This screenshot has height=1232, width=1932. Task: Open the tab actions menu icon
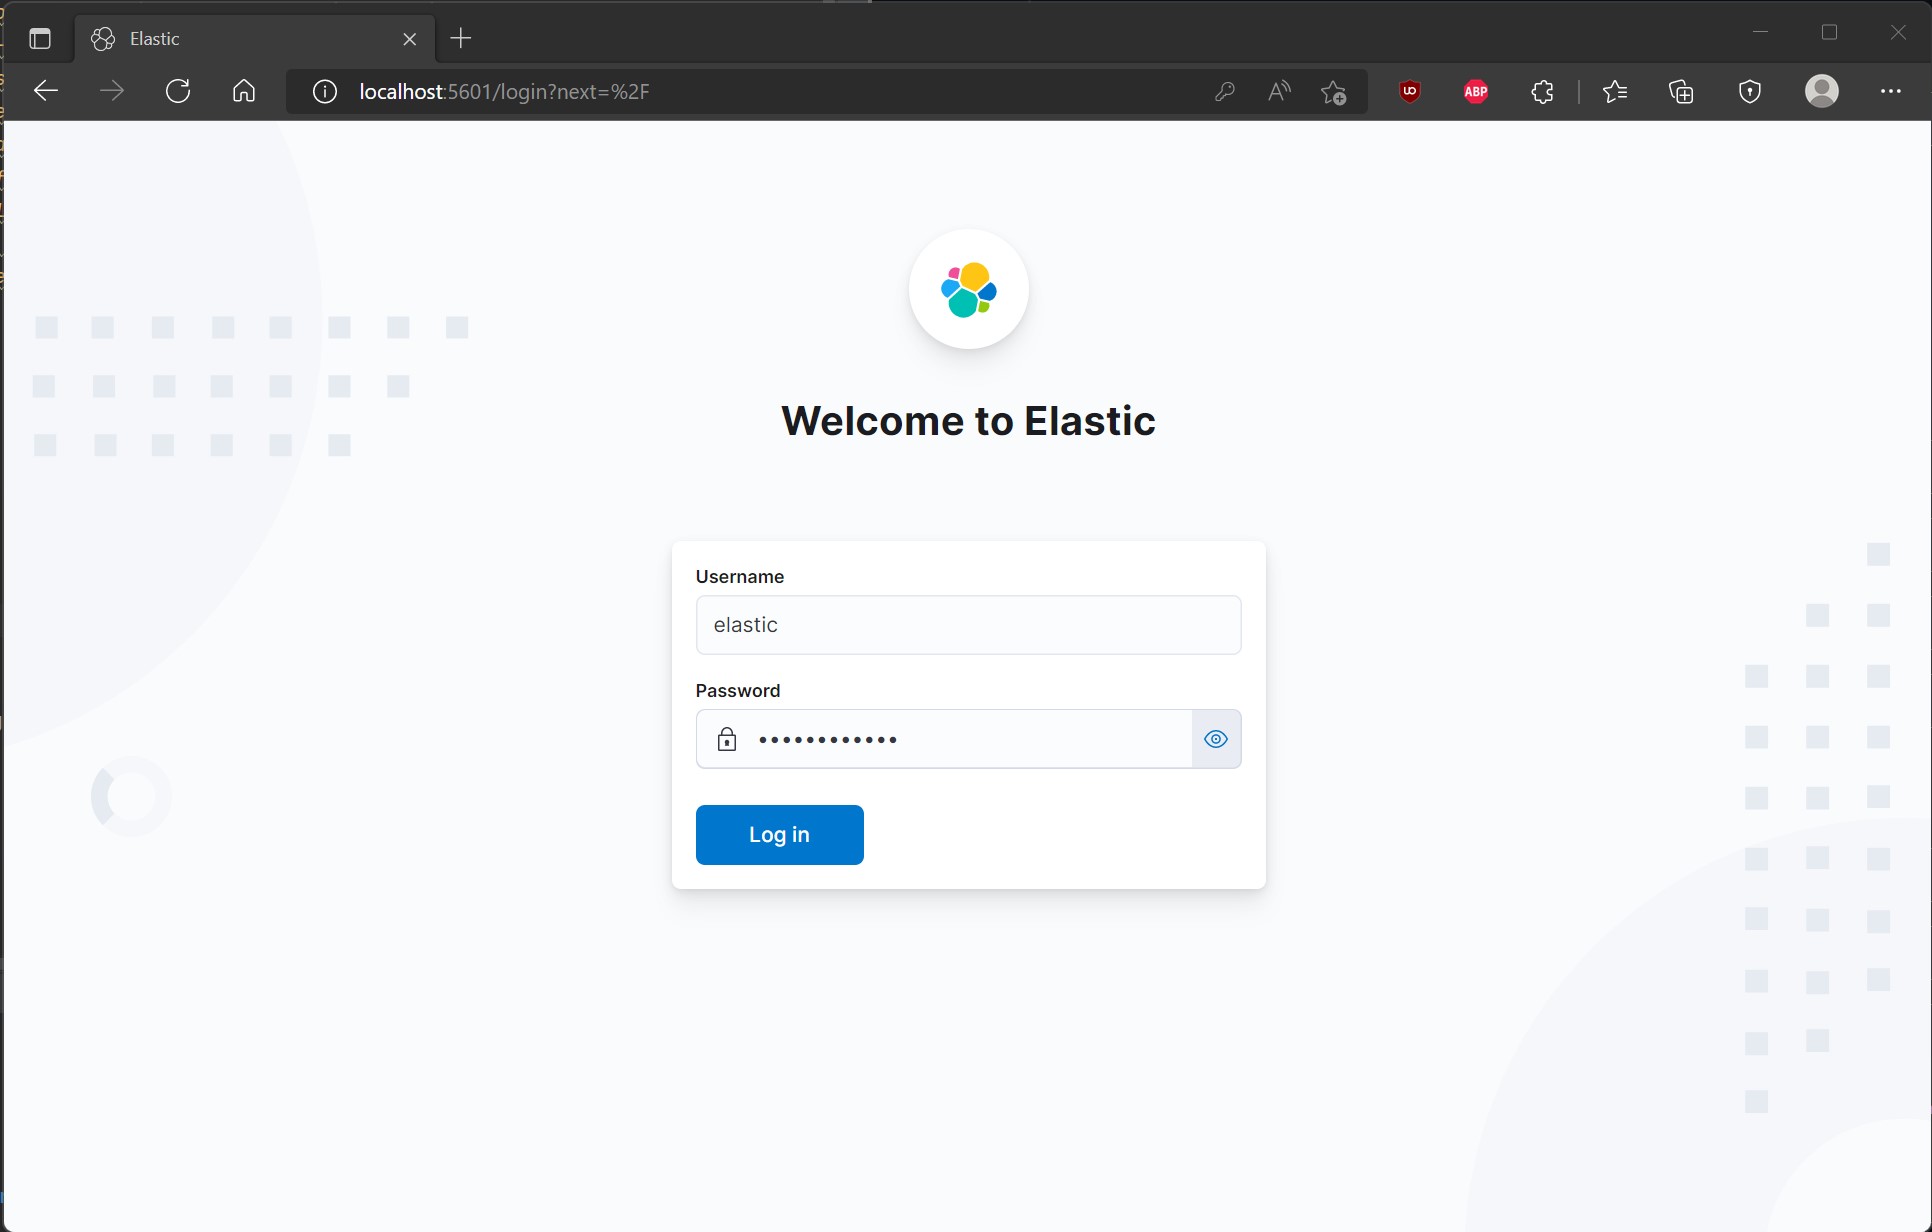(40, 39)
